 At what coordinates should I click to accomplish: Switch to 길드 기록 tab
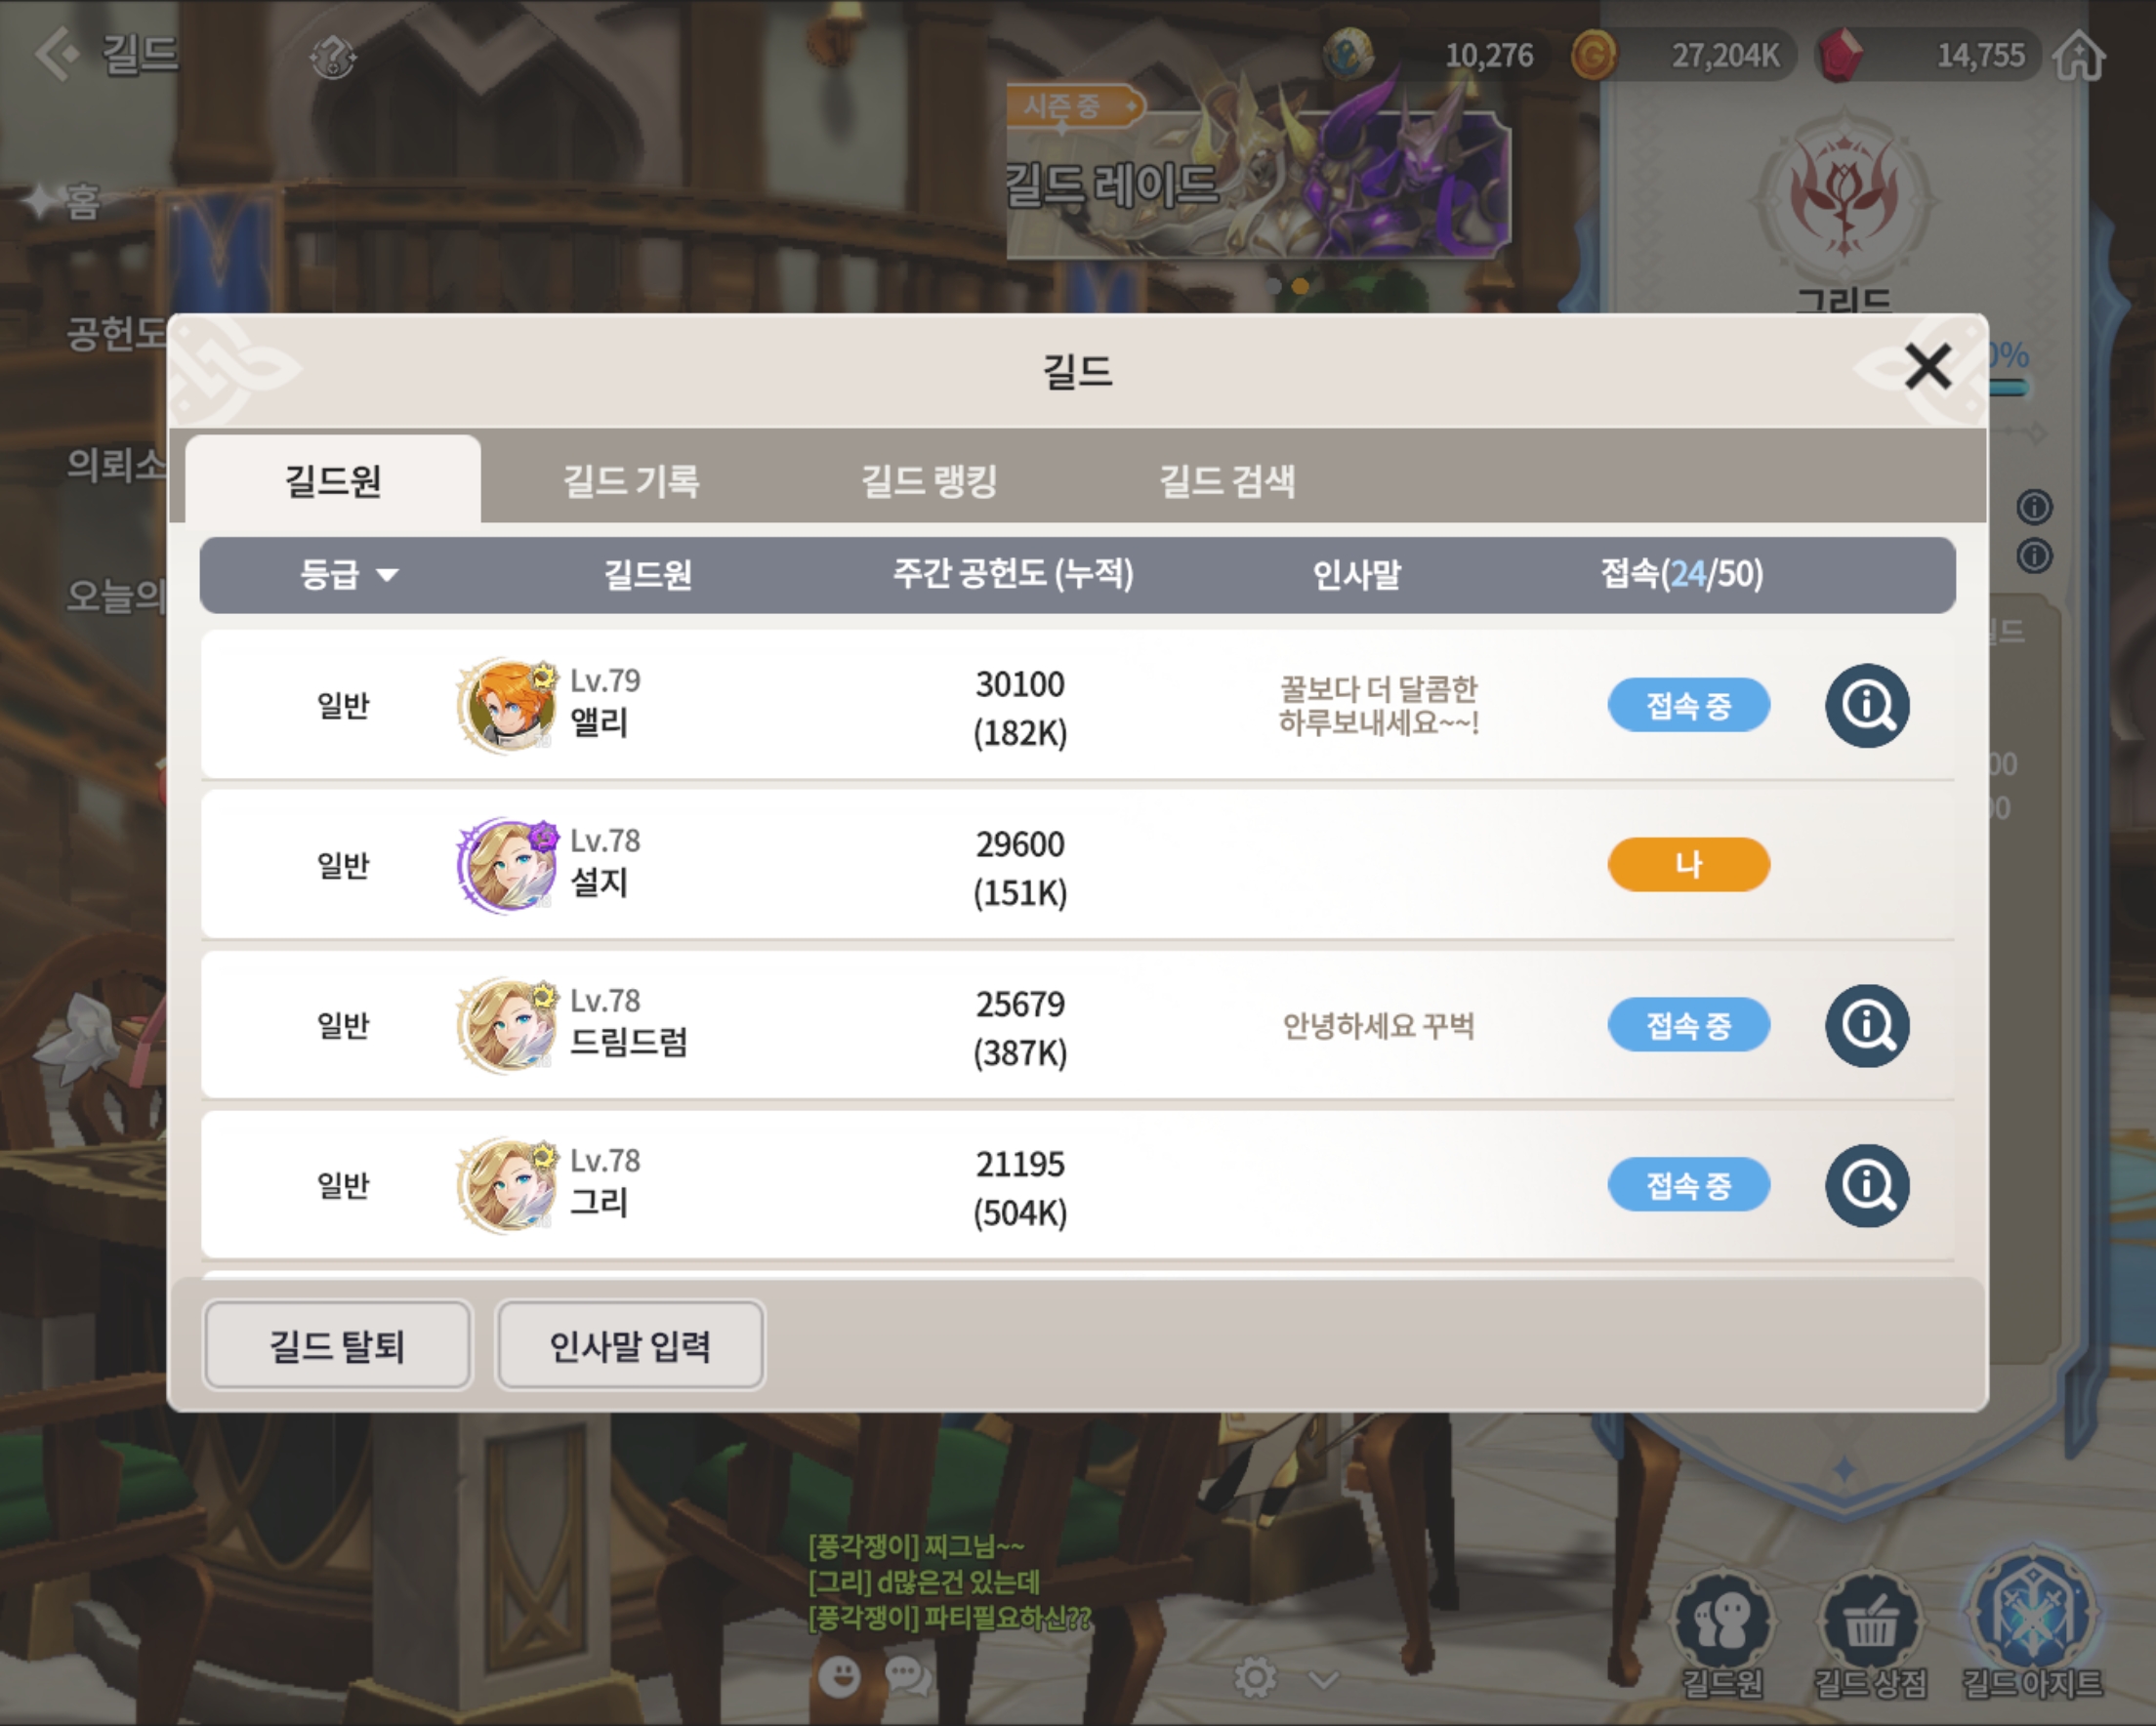tap(631, 481)
